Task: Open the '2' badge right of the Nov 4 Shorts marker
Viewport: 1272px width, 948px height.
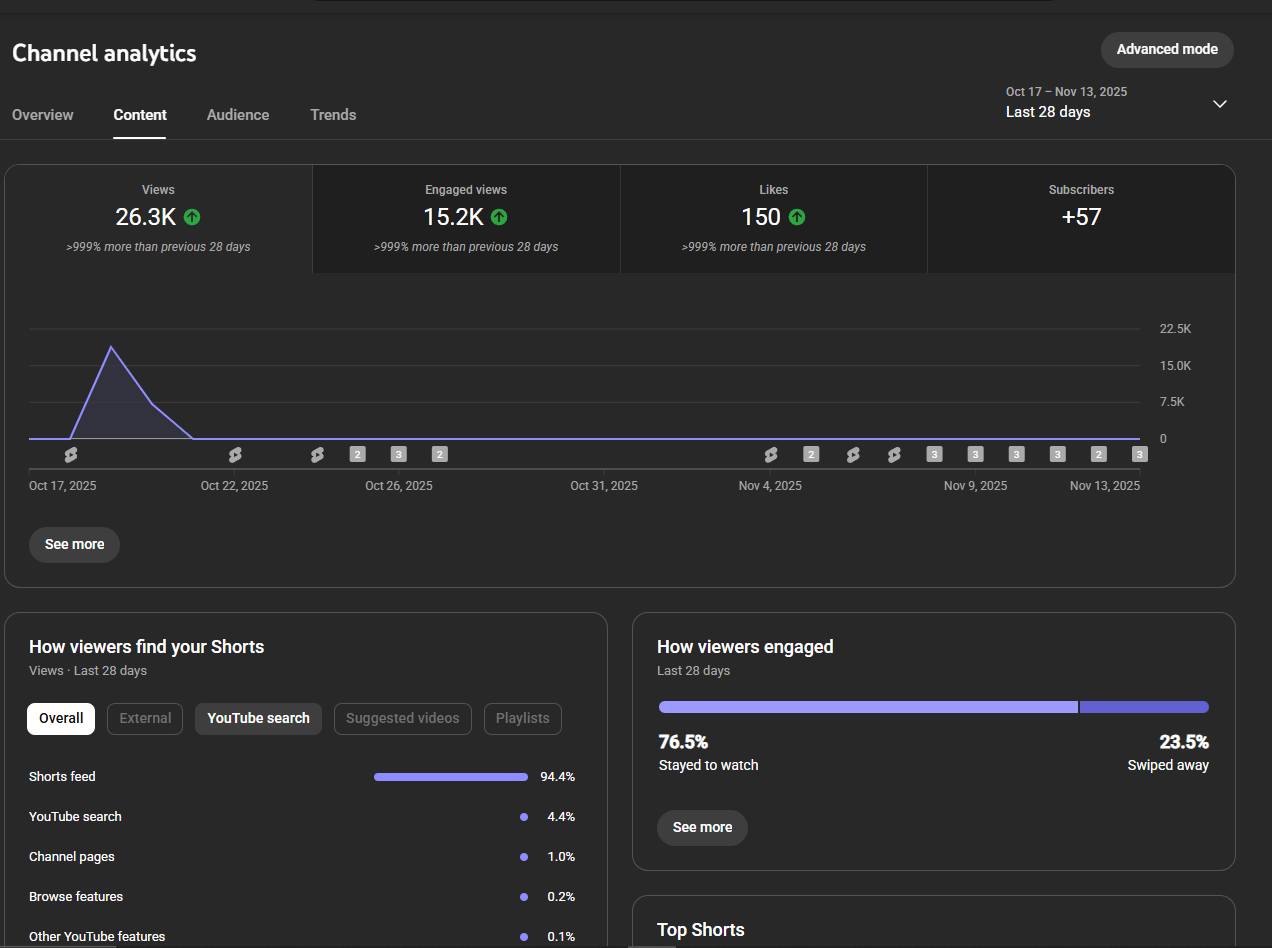Action: [811, 454]
